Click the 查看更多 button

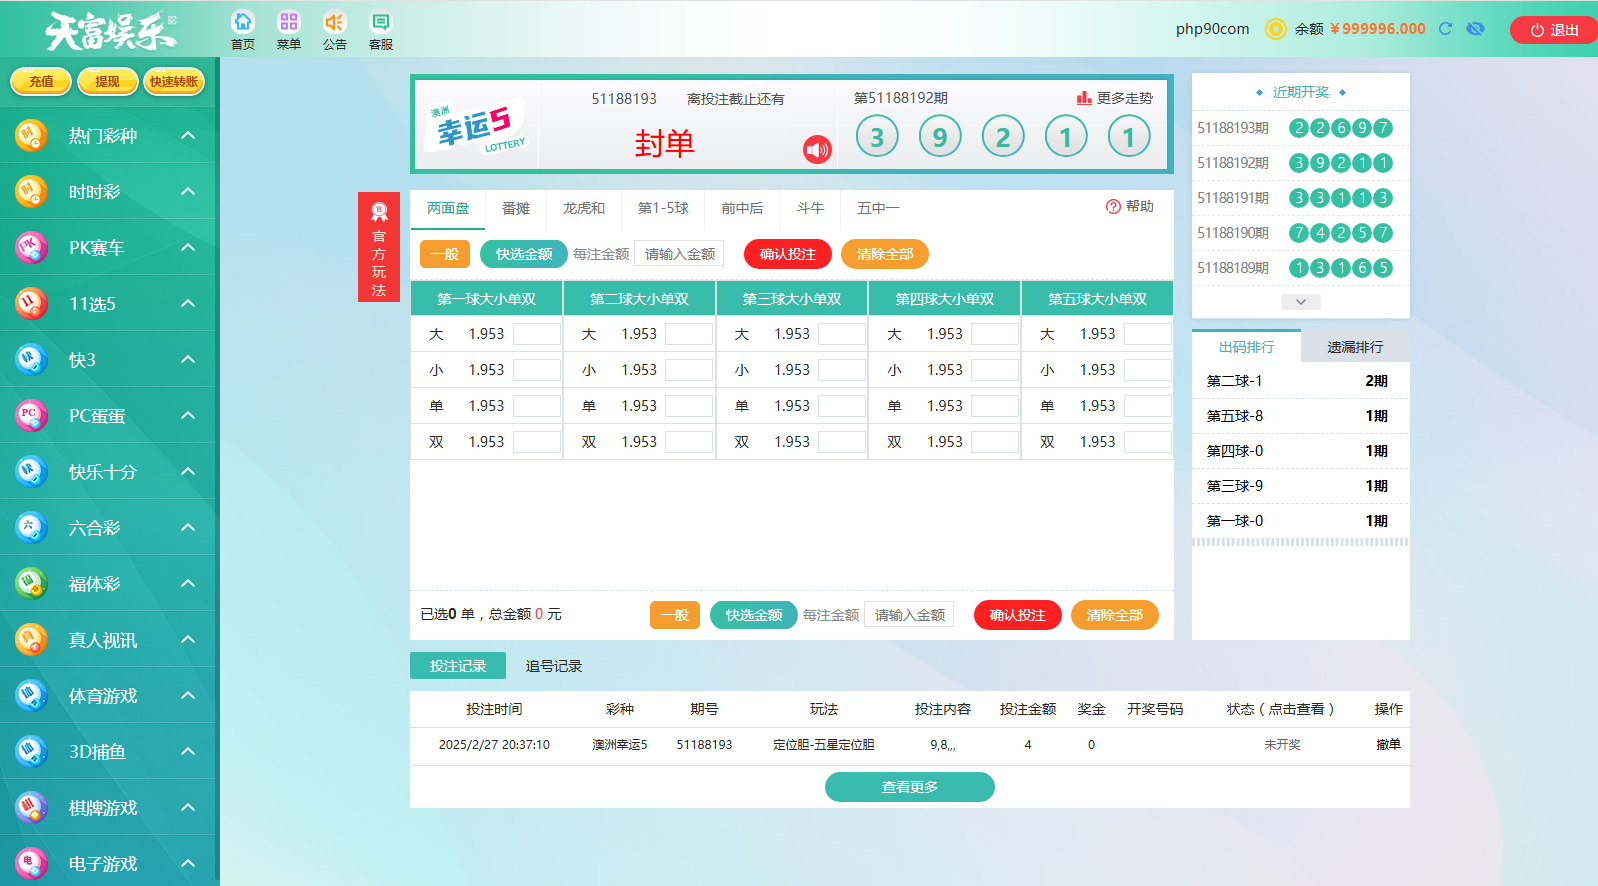(x=909, y=787)
